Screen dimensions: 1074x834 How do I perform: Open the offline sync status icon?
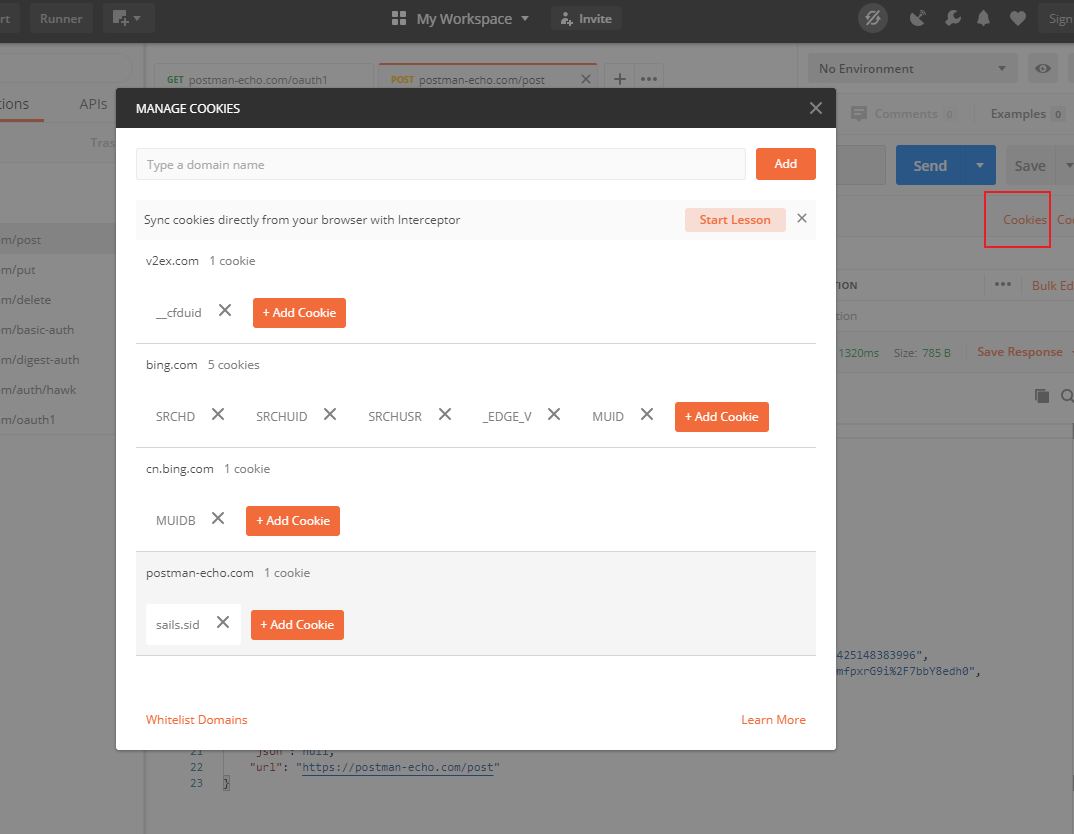873,18
